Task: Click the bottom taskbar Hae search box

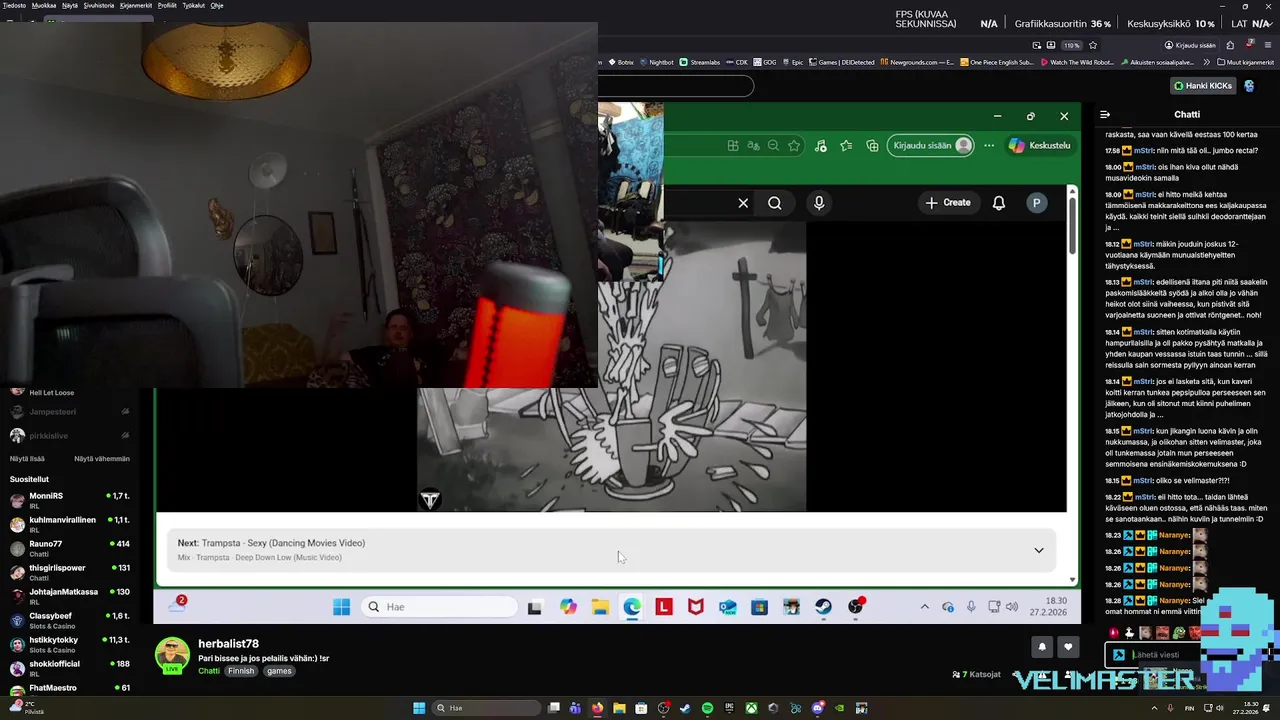Action: (486, 708)
